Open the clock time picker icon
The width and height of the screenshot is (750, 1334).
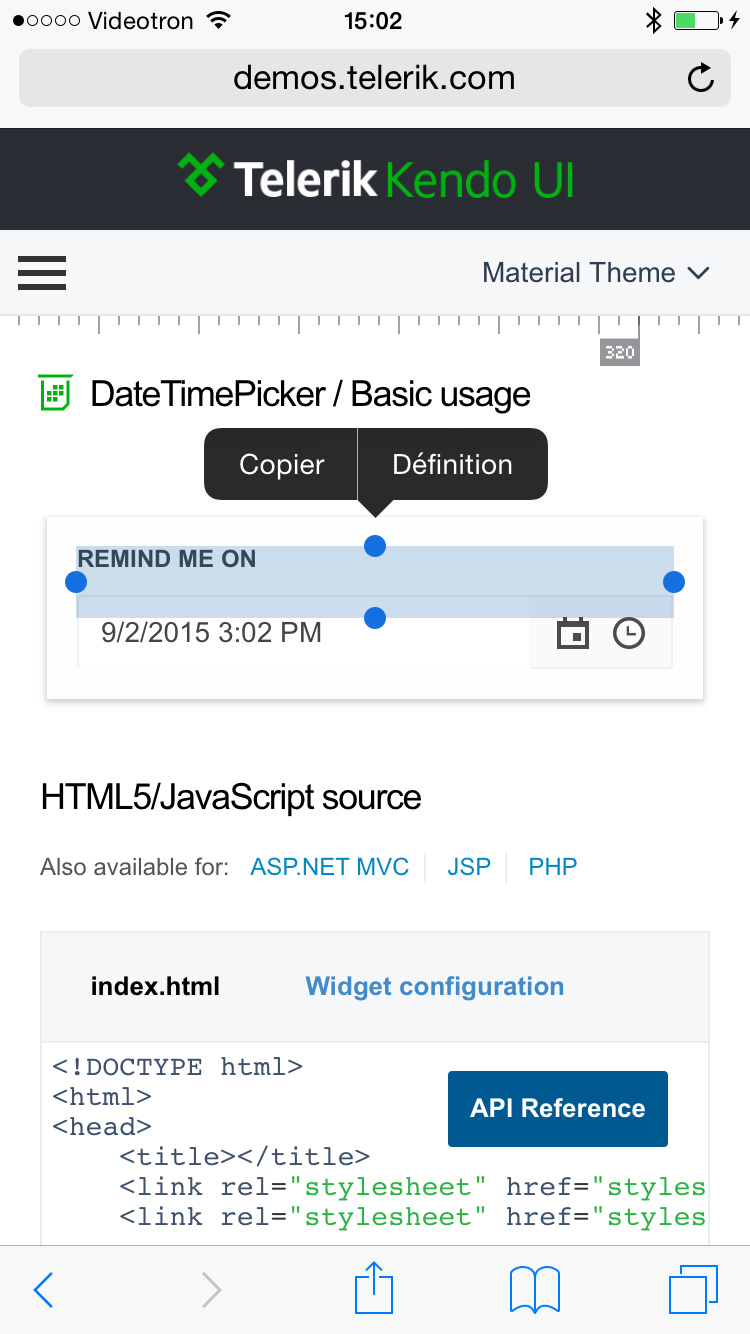pos(629,633)
